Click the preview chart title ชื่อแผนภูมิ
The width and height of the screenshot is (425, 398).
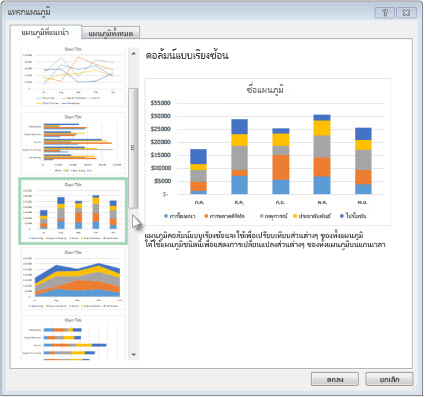click(x=265, y=90)
